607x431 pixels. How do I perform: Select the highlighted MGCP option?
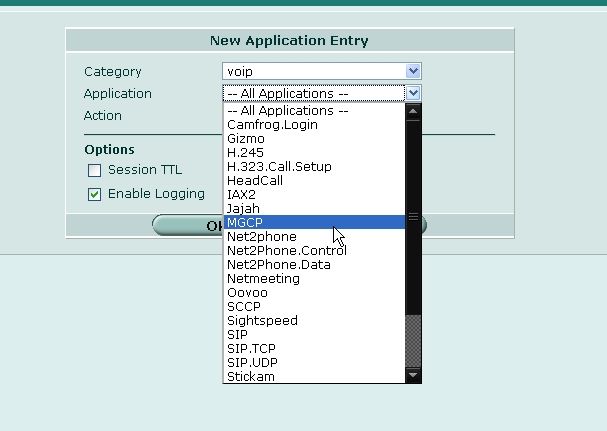314,222
